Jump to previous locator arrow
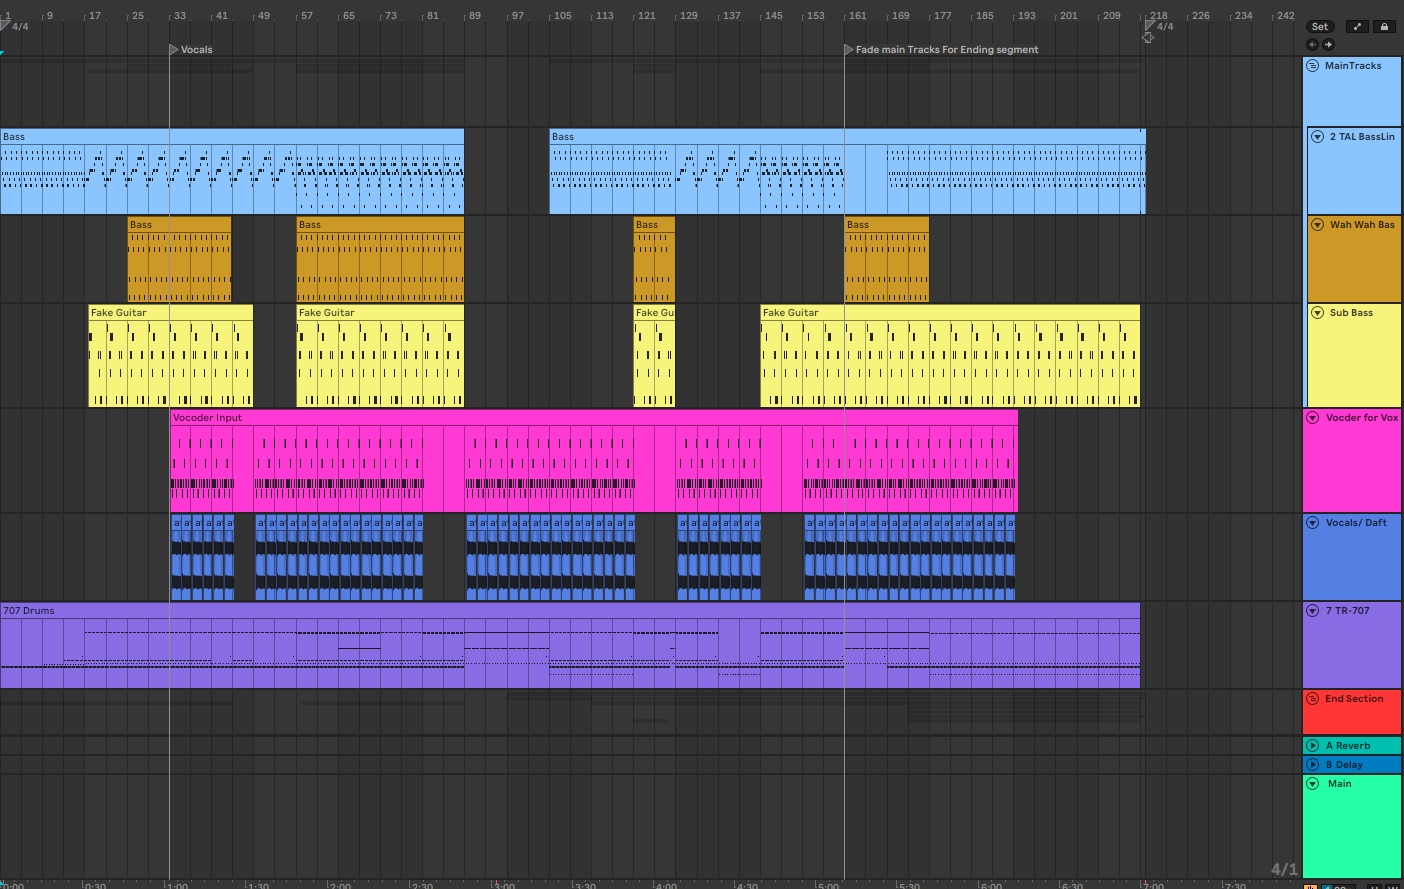 point(1312,44)
